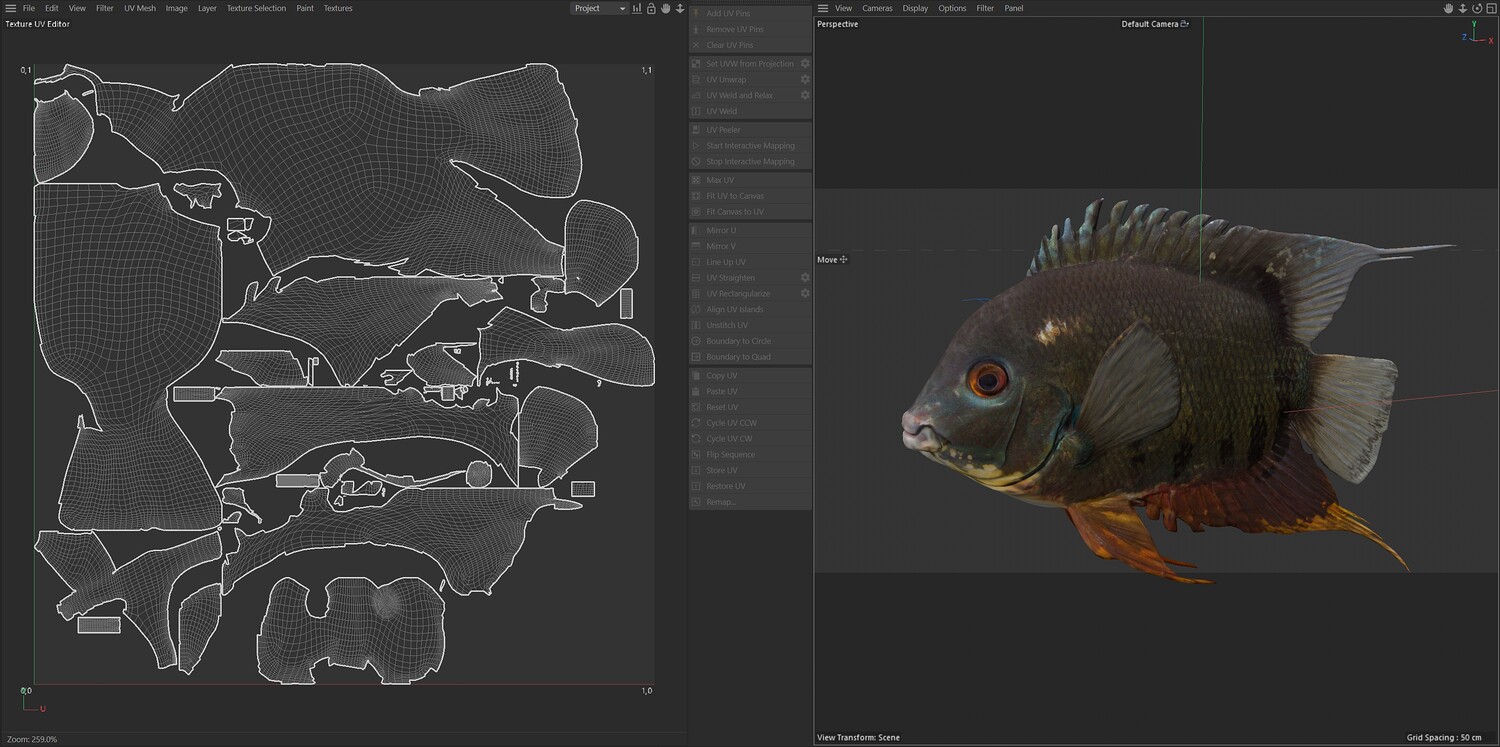
Task: Click the Flip Sequence icon
Action: point(696,455)
